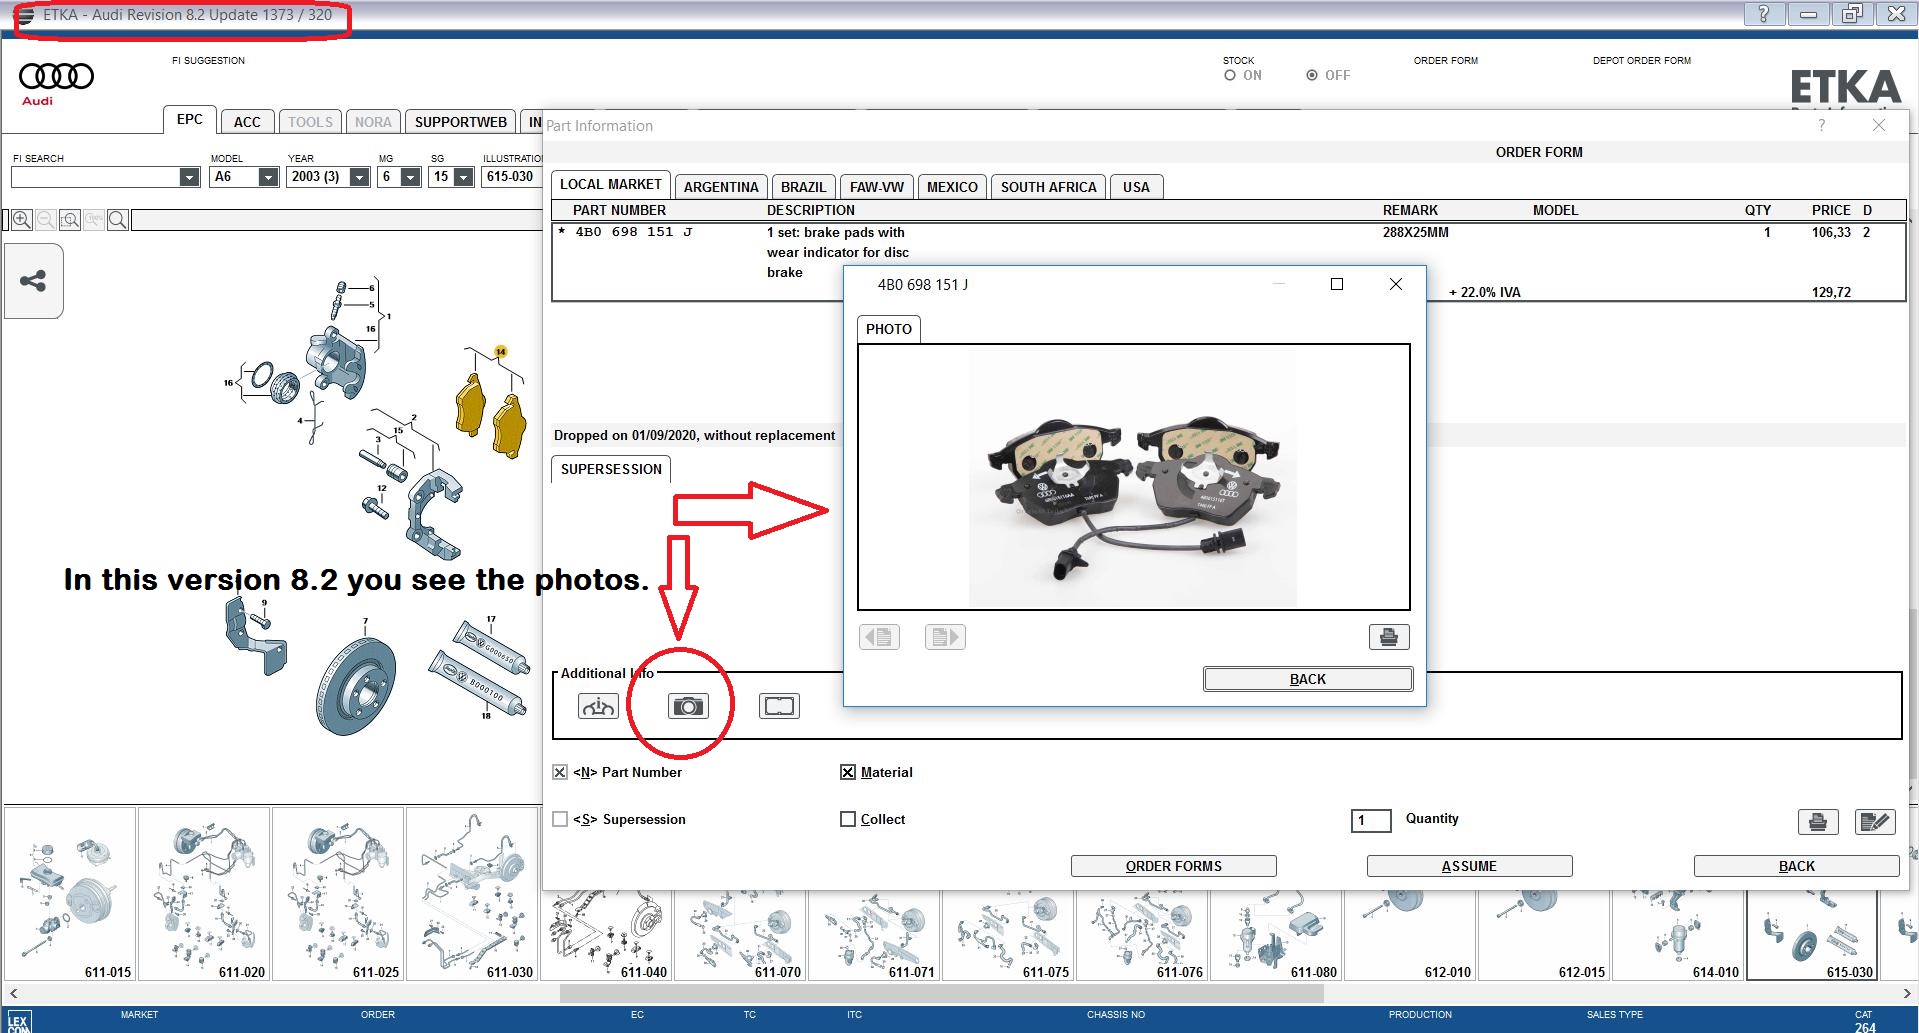
Task: Close the 4B0 698 151 J photo window
Action: (x=1396, y=284)
